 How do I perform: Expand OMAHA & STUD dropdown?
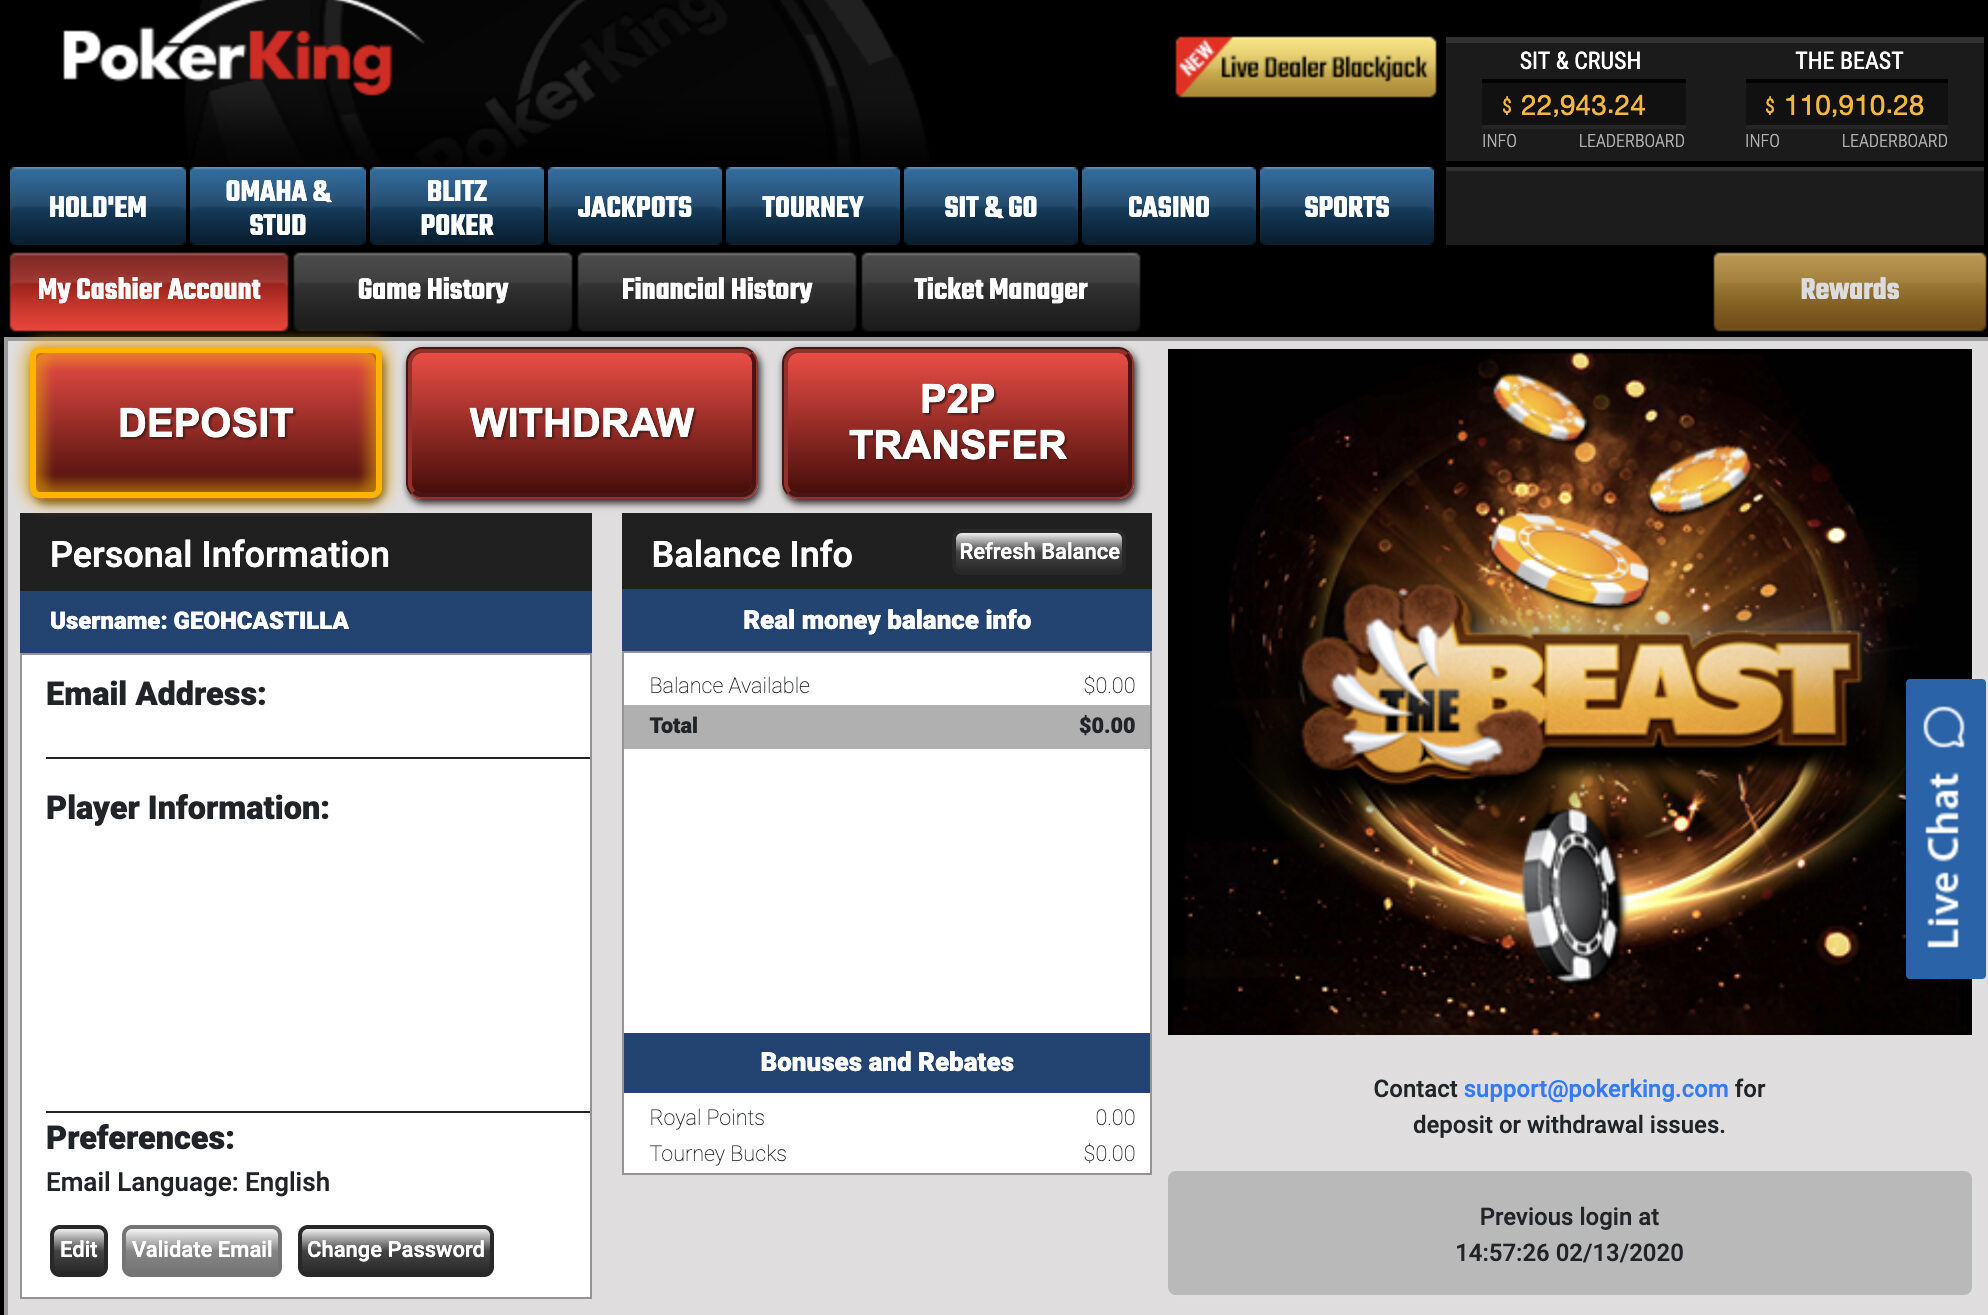click(x=276, y=207)
